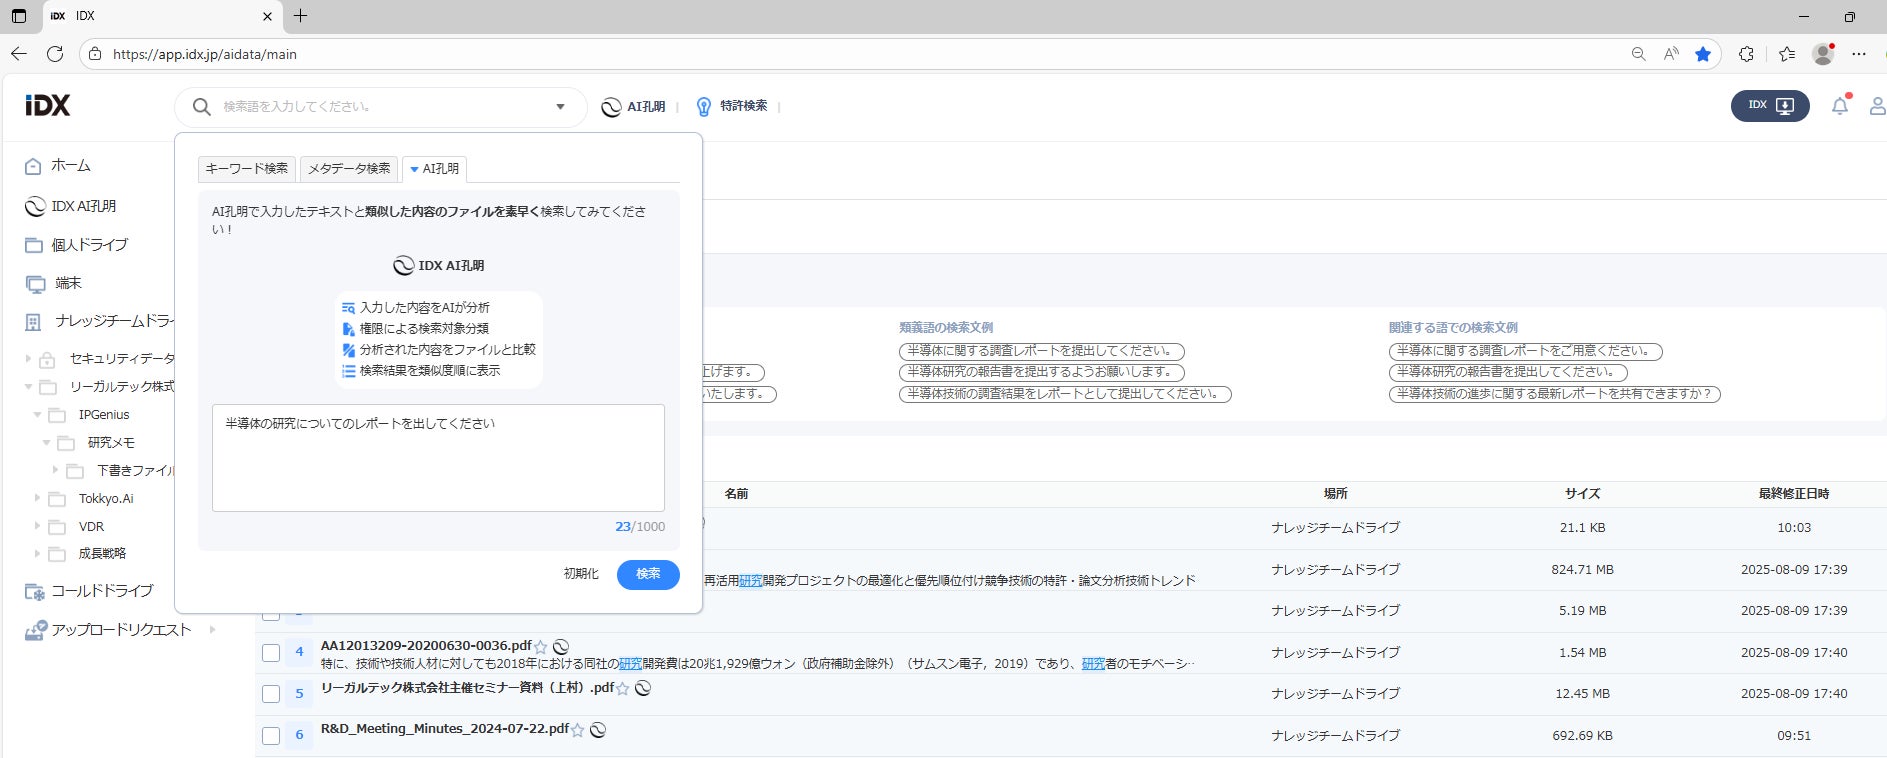
Task: Open AI孔明 from the top bar
Action: coord(633,107)
